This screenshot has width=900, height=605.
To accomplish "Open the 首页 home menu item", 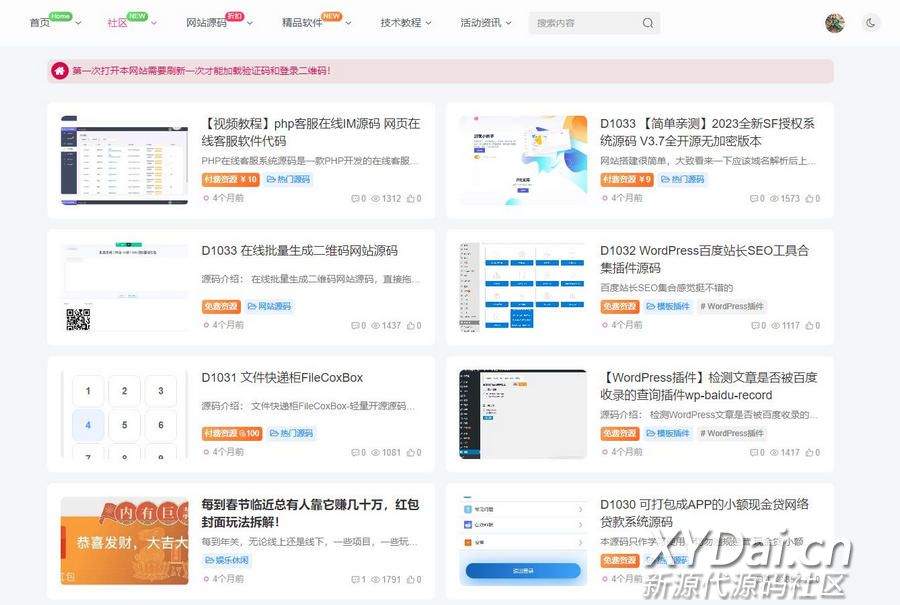I will [x=40, y=23].
